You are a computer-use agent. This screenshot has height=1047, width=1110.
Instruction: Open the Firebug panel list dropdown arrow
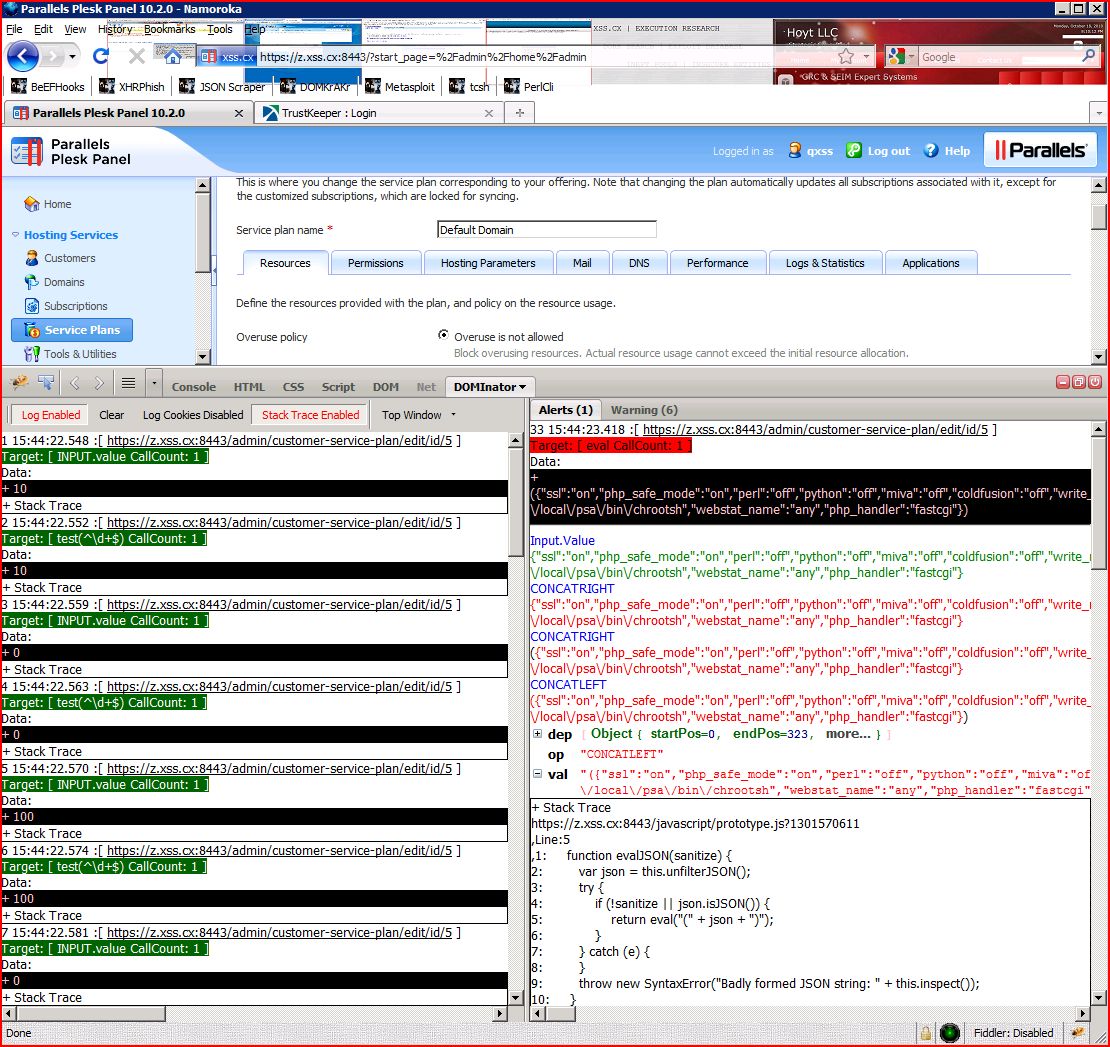coord(154,383)
